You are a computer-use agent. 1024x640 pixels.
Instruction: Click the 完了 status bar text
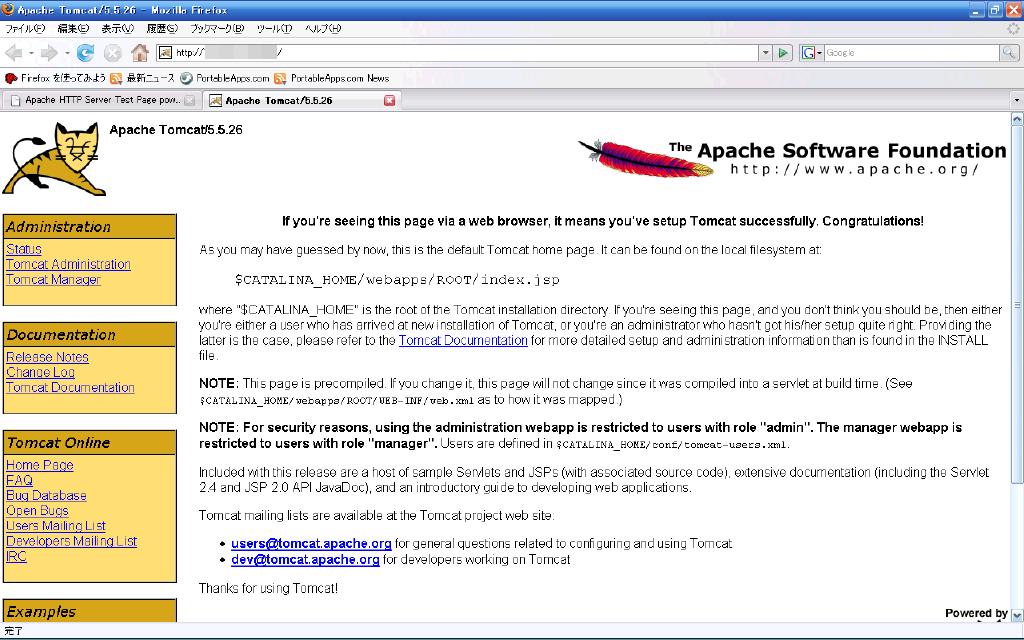pyautogui.click(x=13, y=631)
